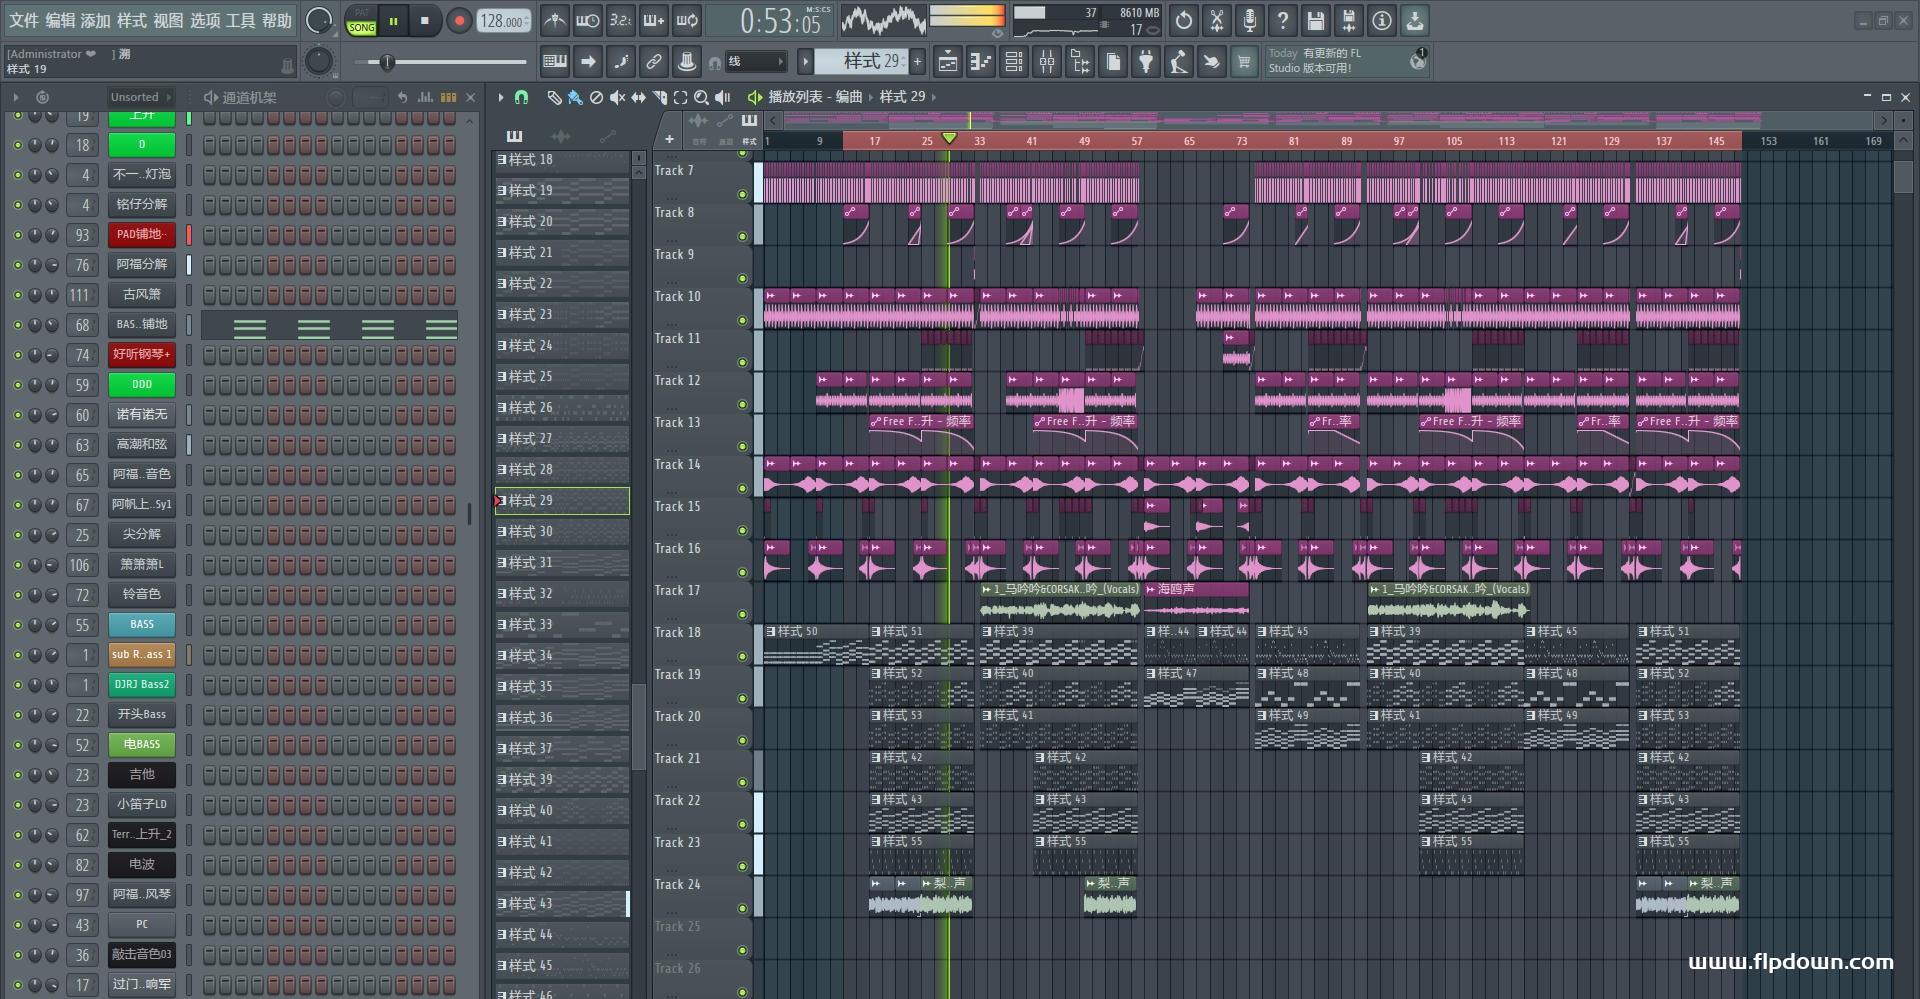Open the 编辑 (Edit) menu
This screenshot has height=999, width=1920.
tap(60, 20)
